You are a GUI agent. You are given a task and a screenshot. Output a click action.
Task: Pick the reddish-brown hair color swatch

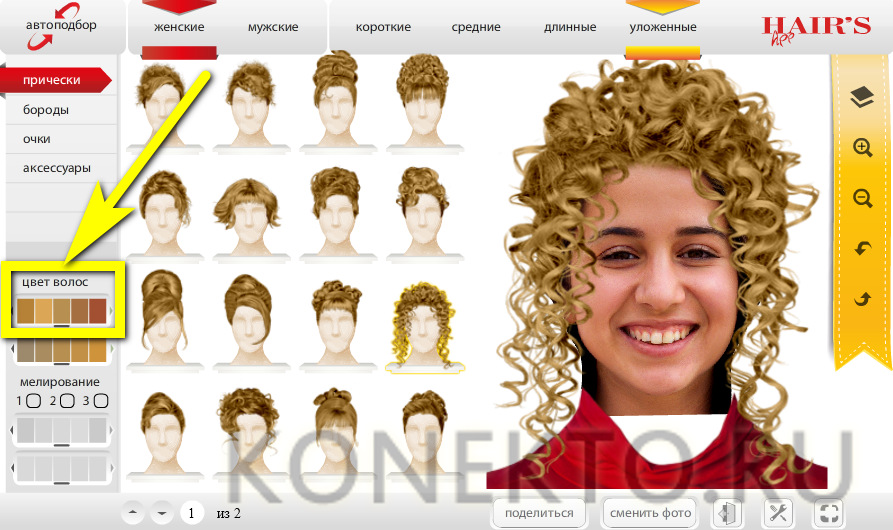(97, 312)
